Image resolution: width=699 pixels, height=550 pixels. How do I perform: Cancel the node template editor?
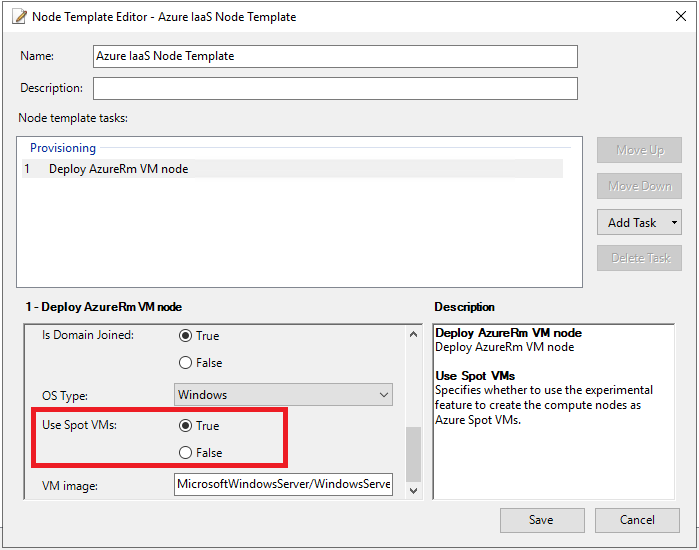pos(637,520)
